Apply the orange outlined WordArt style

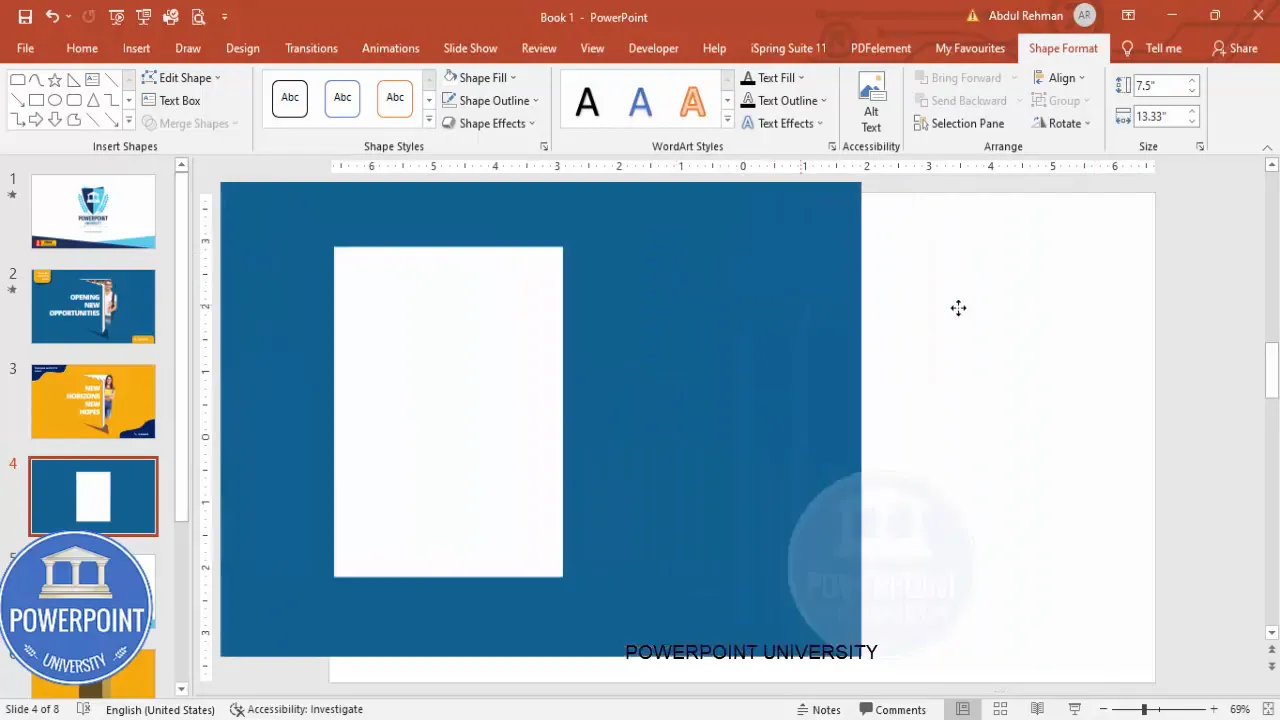pos(692,101)
